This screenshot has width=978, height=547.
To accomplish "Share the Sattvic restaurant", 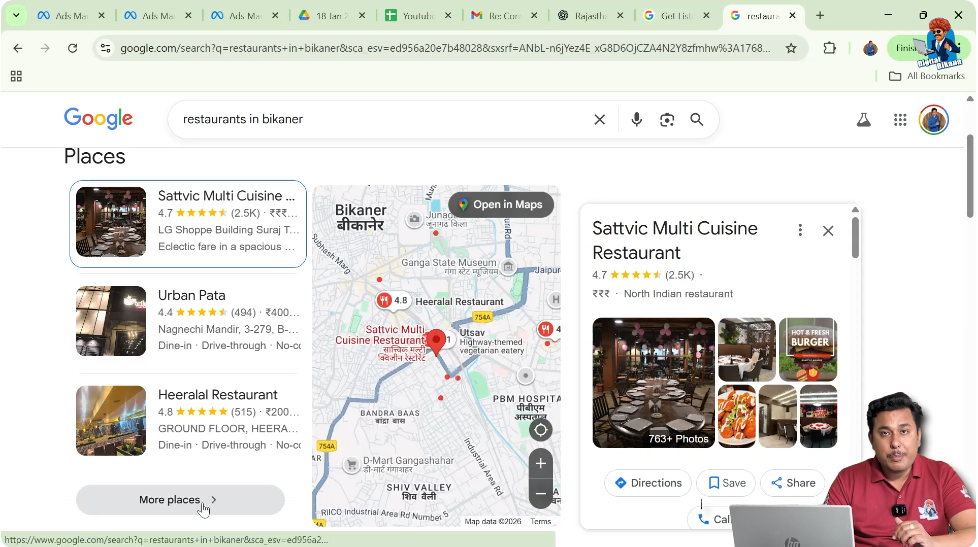I will (x=793, y=483).
